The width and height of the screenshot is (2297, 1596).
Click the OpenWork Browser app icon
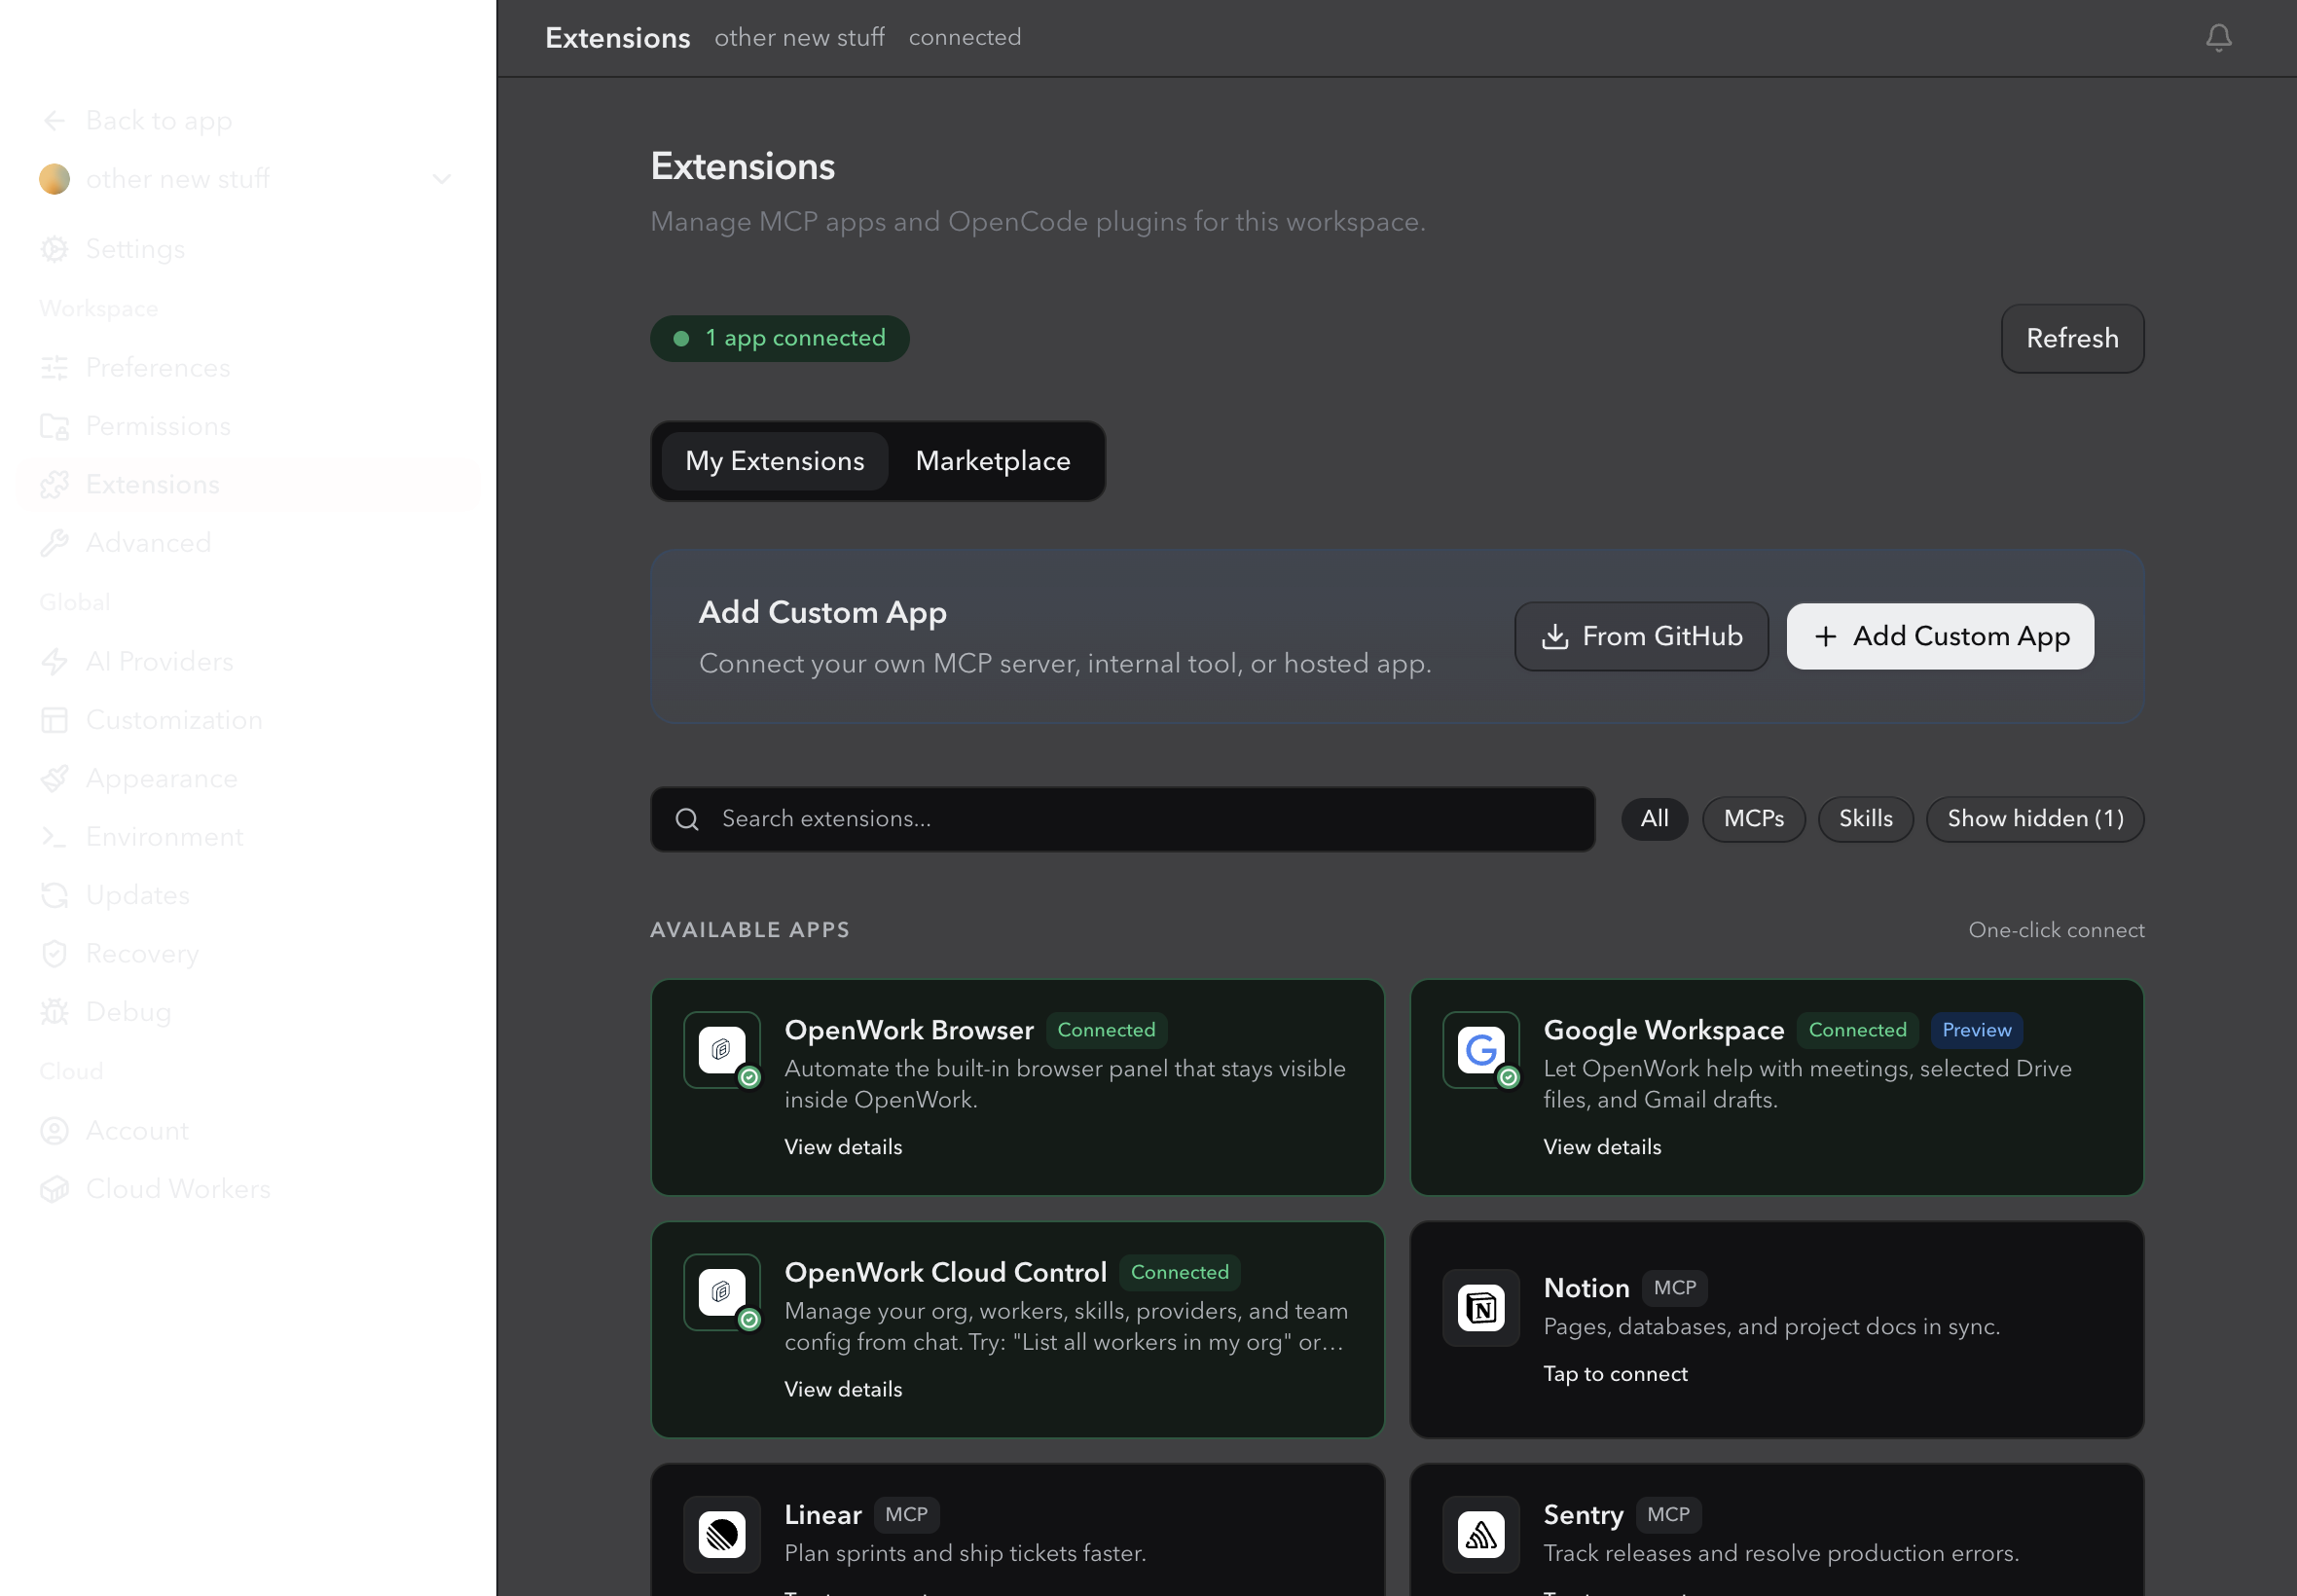point(722,1050)
